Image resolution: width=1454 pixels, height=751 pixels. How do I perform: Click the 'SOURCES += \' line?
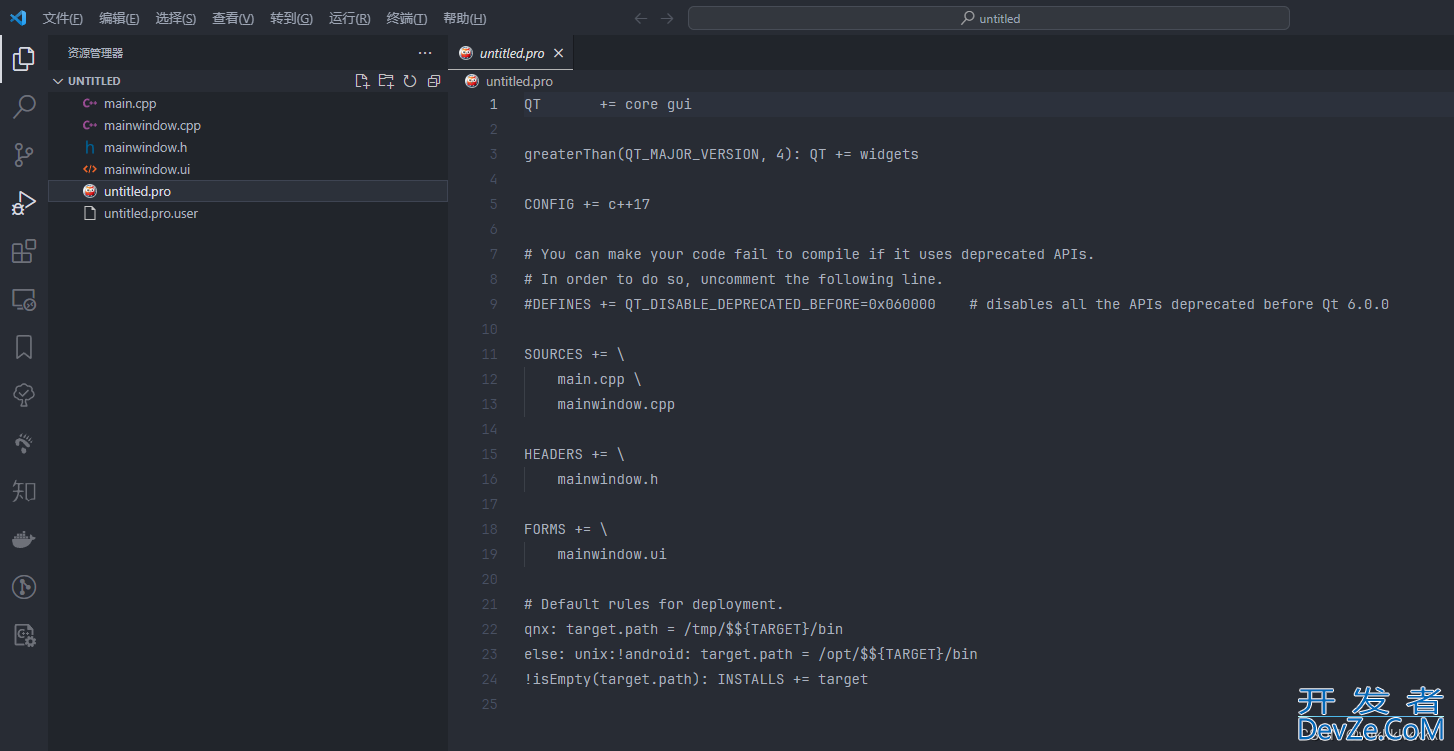[574, 354]
